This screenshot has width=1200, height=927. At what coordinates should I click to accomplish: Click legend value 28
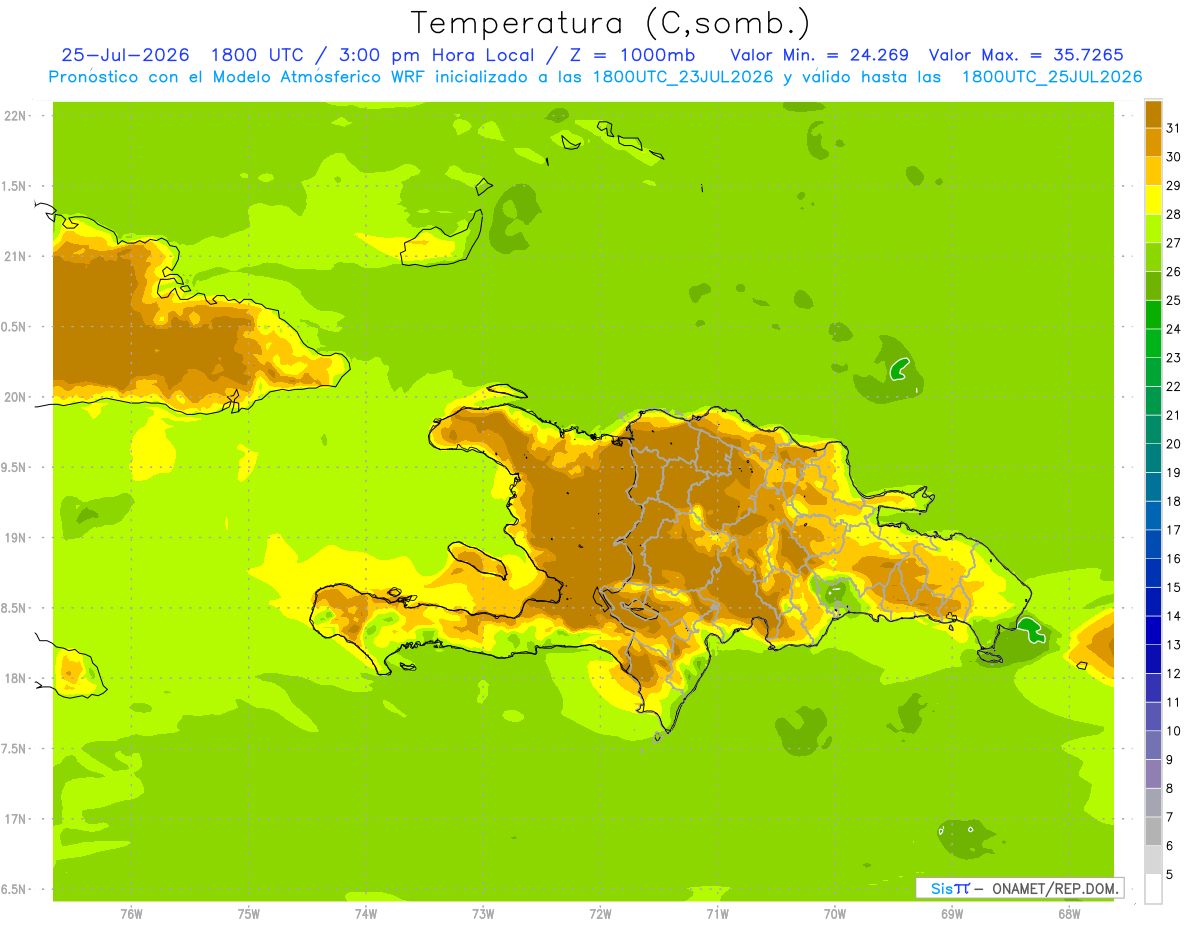[x=1174, y=214]
